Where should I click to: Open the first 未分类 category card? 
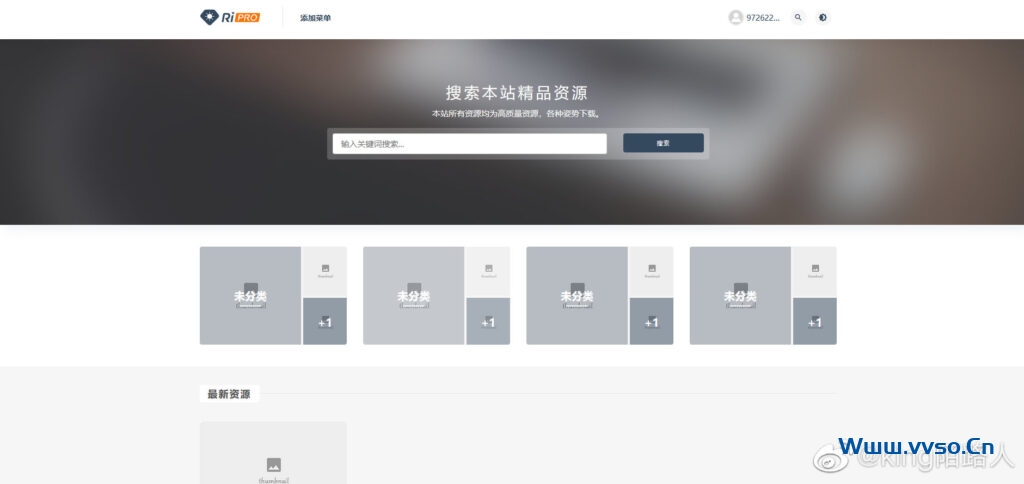coord(250,296)
